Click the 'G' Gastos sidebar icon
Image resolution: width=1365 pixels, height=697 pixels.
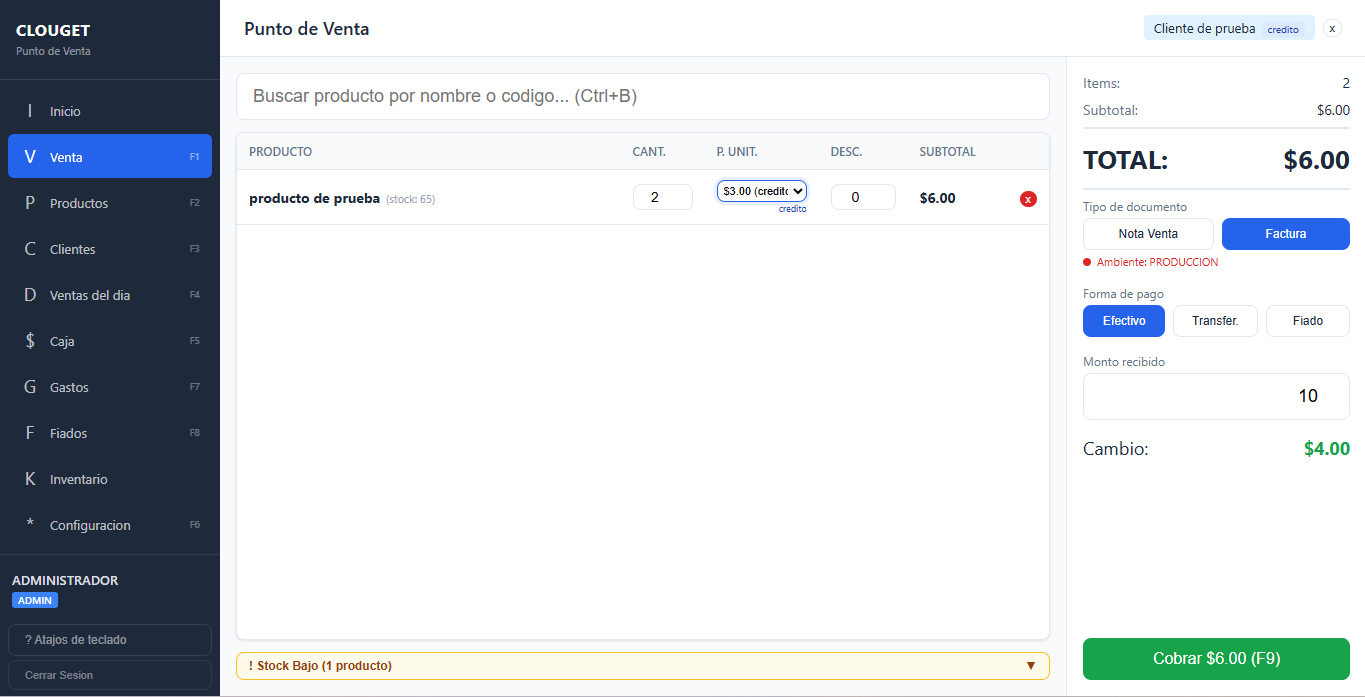click(x=30, y=387)
